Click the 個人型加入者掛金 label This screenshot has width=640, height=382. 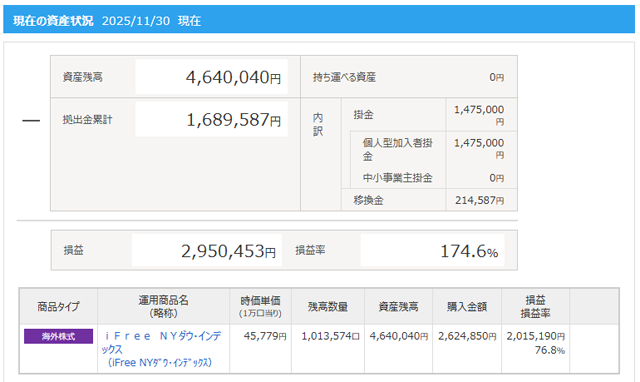point(398,149)
